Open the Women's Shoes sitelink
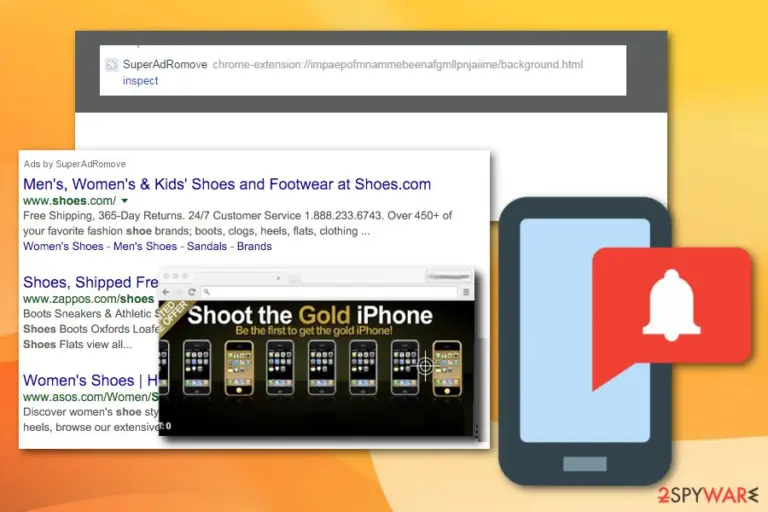 tap(63, 246)
